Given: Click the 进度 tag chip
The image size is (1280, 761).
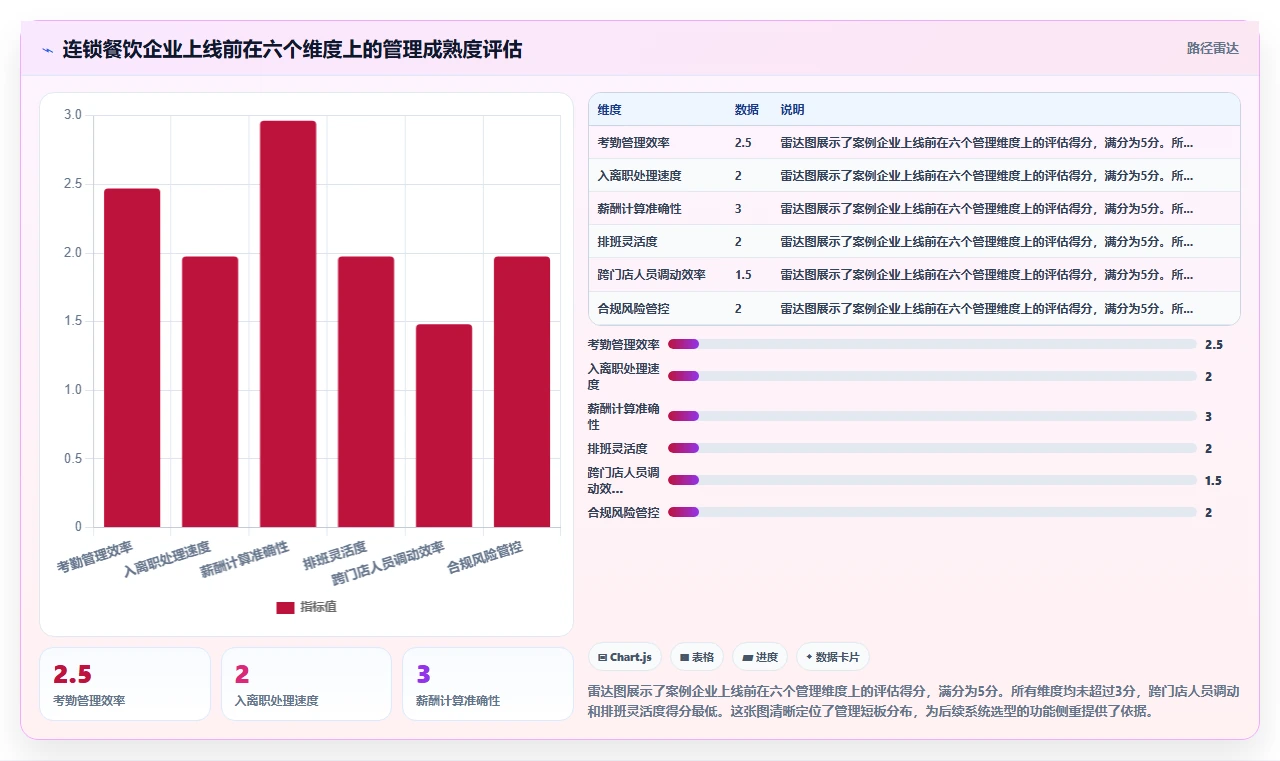Looking at the screenshot, I should click(760, 657).
